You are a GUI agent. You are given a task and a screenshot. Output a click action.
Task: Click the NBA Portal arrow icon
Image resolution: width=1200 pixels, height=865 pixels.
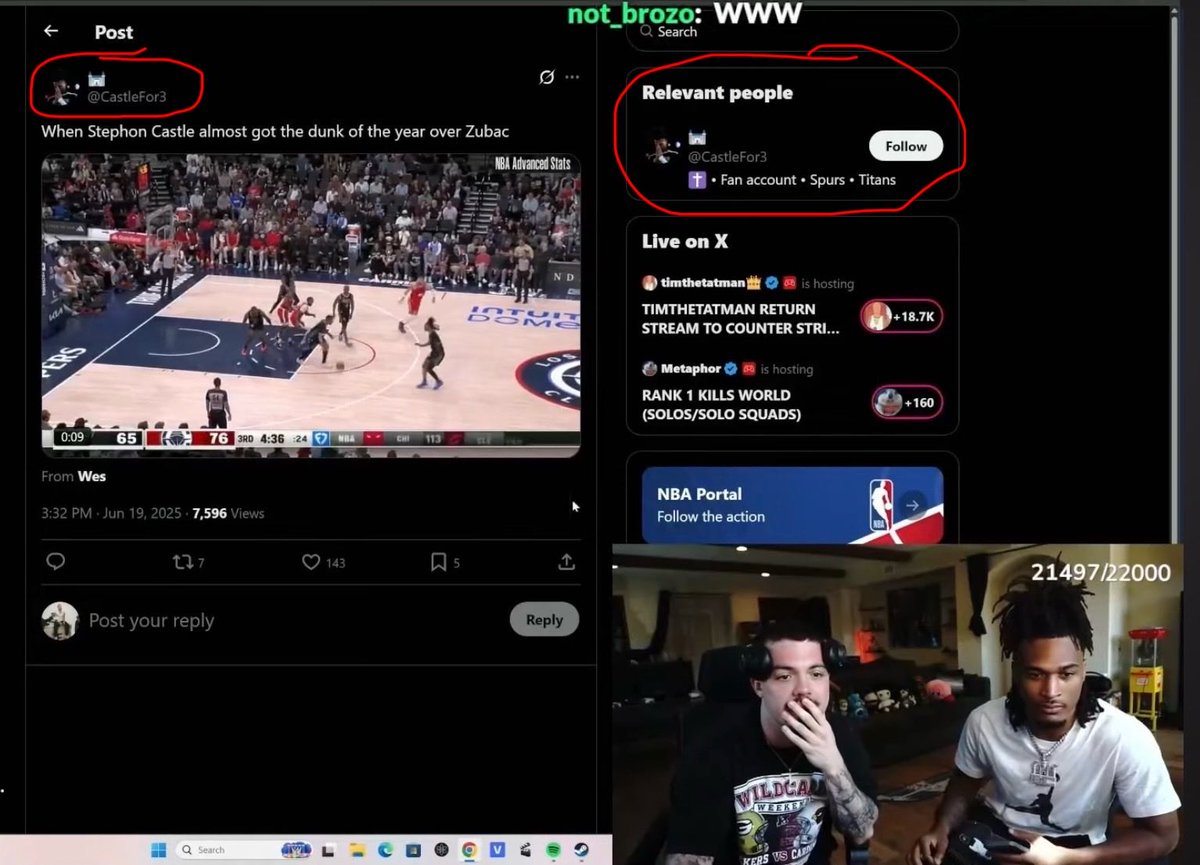[912, 506]
